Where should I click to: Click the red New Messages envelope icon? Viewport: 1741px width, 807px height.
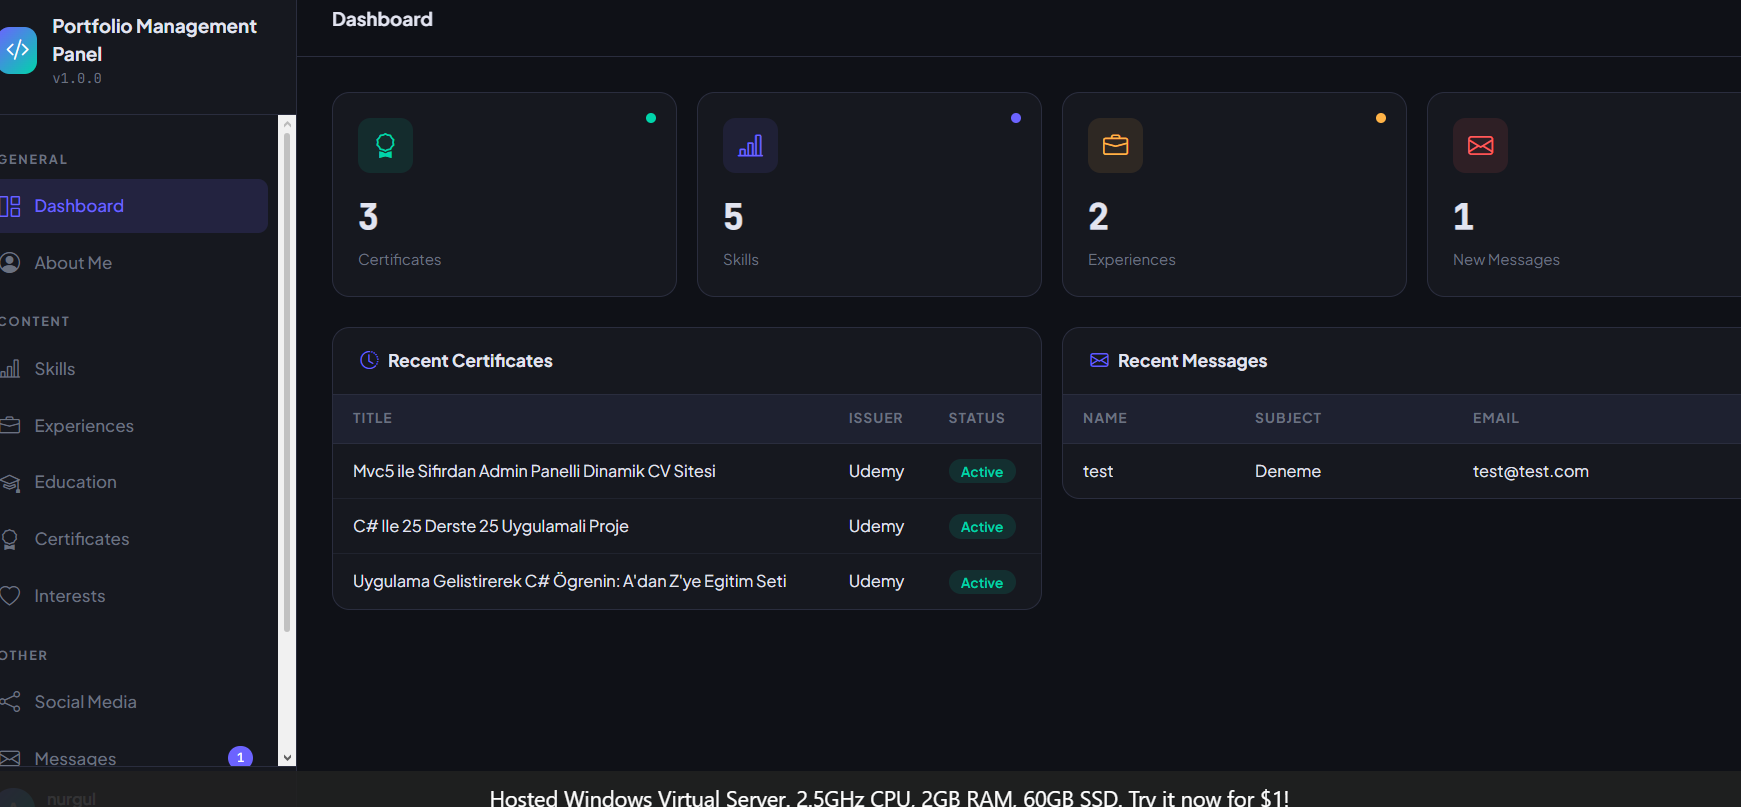click(1480, 146)
